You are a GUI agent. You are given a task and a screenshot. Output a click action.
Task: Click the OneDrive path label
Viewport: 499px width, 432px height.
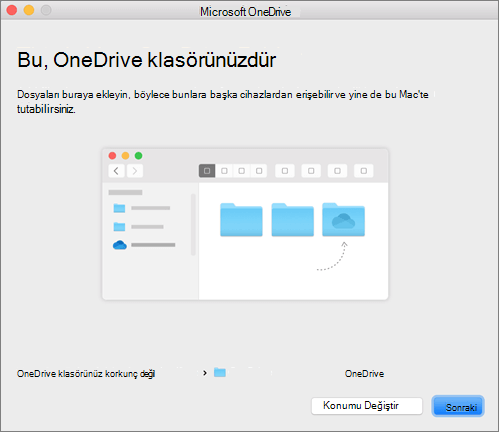(x=364, y=374)
